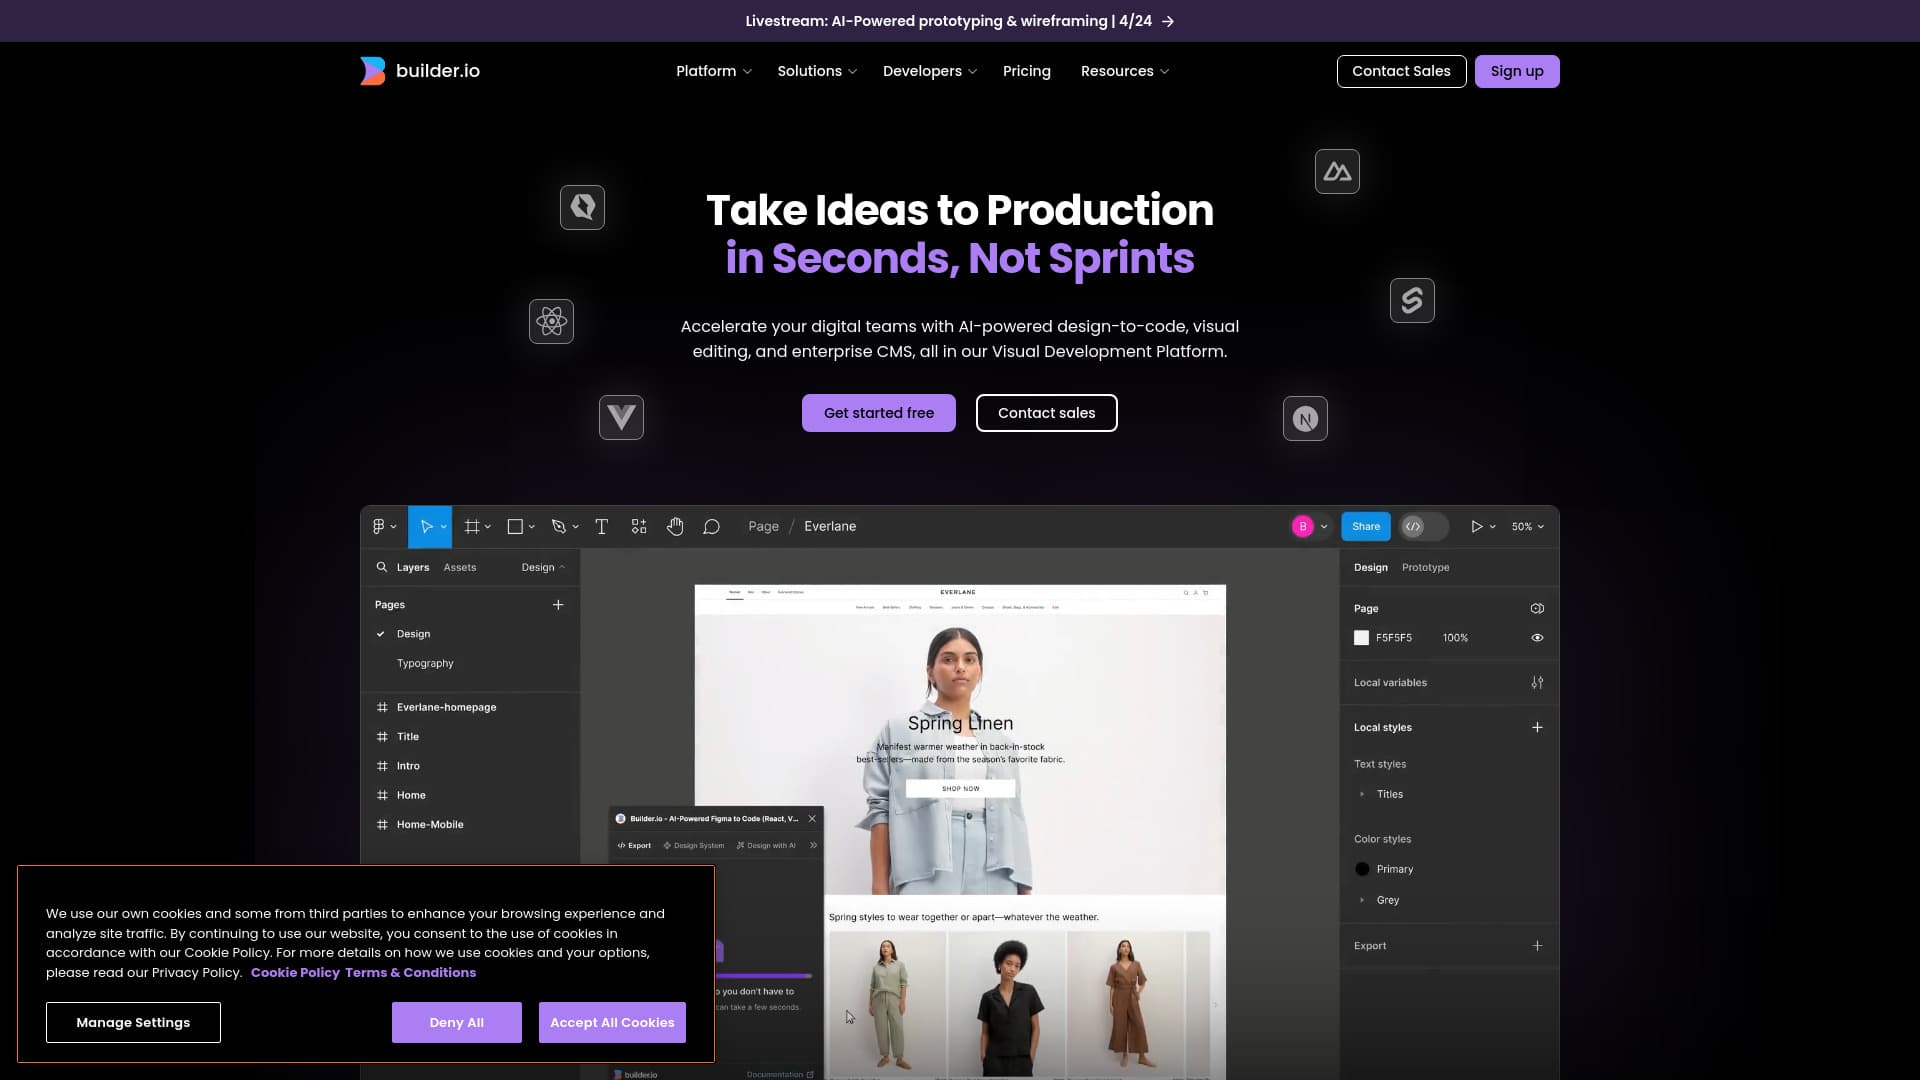This screenshot has width=1920, height=1080.
Task: Select the Frame tool
Action: pyautogui.click(x=472, y=526)
